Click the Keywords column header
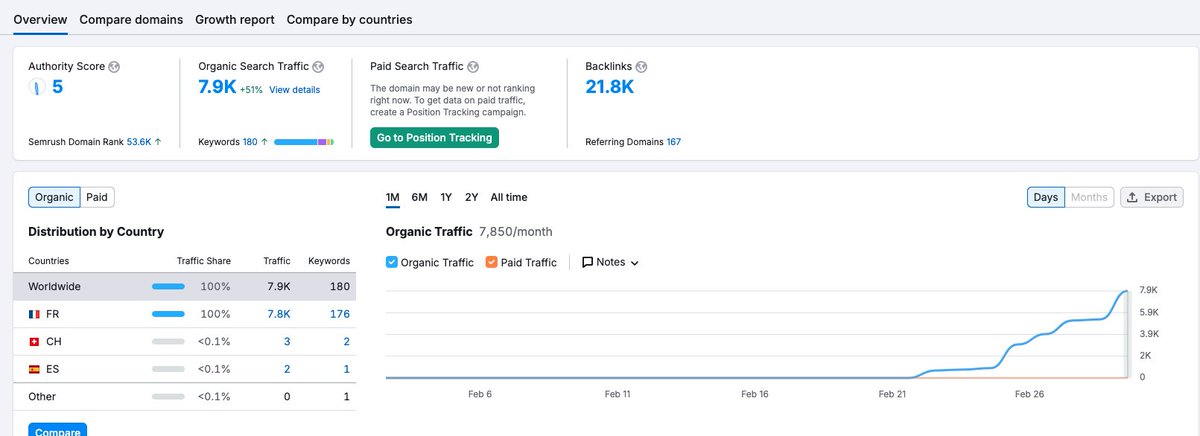1200x436 pixels. pyautogui.click(x=329, y=261)
